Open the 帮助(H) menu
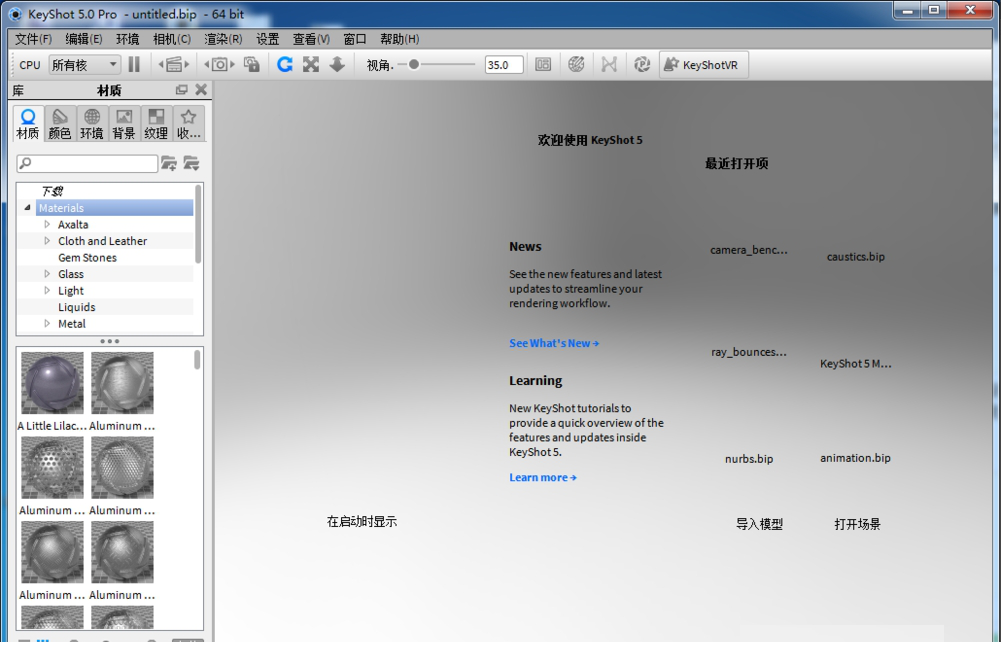 coord(400,39)
